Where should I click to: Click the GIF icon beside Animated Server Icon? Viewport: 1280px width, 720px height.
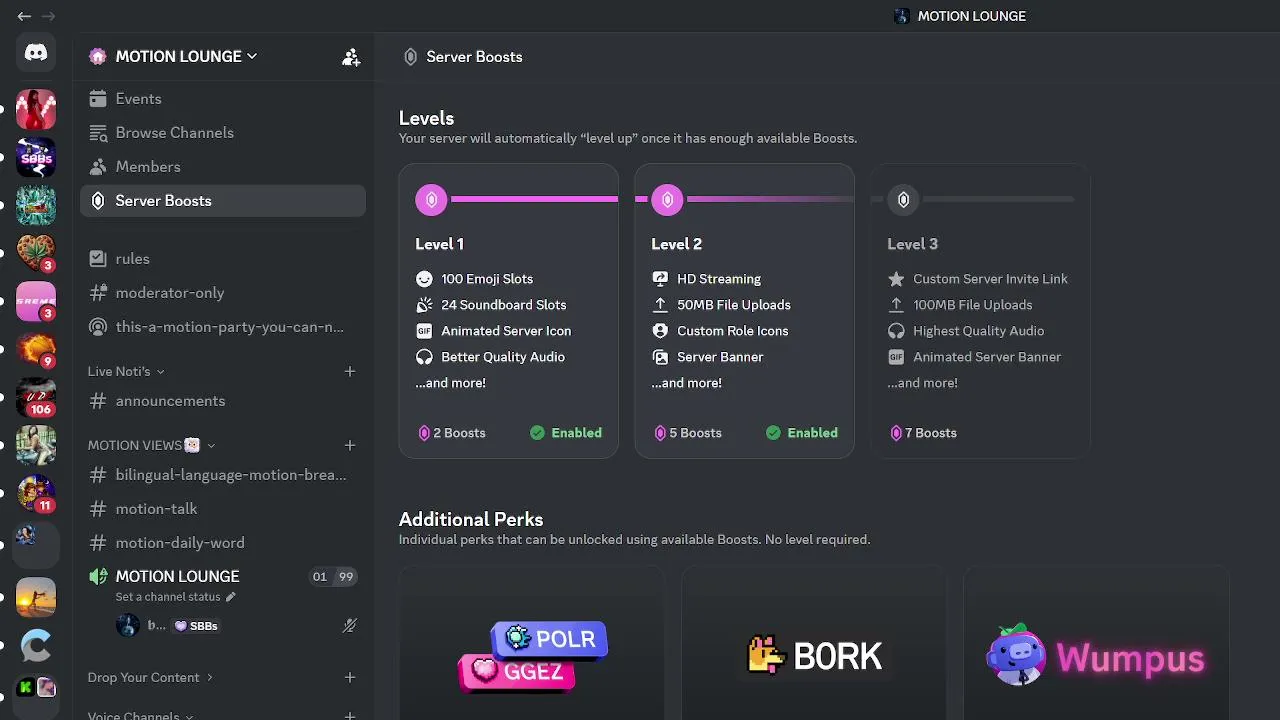coord(424,331)
